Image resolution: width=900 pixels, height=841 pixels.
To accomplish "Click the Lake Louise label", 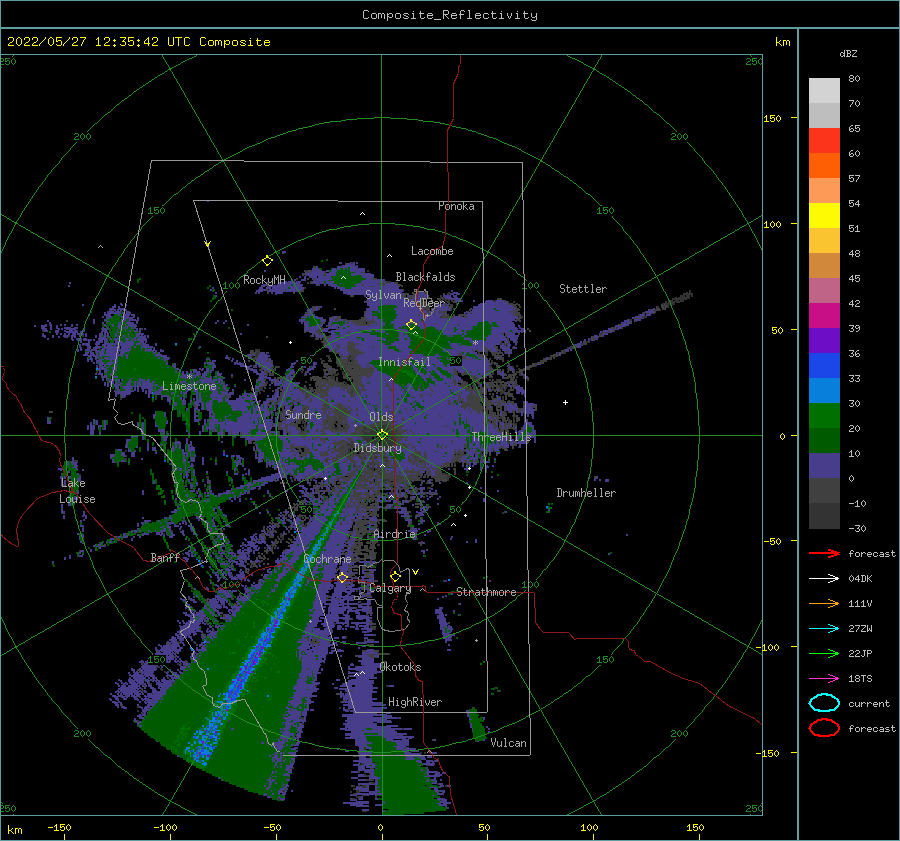I will point(77,491).
